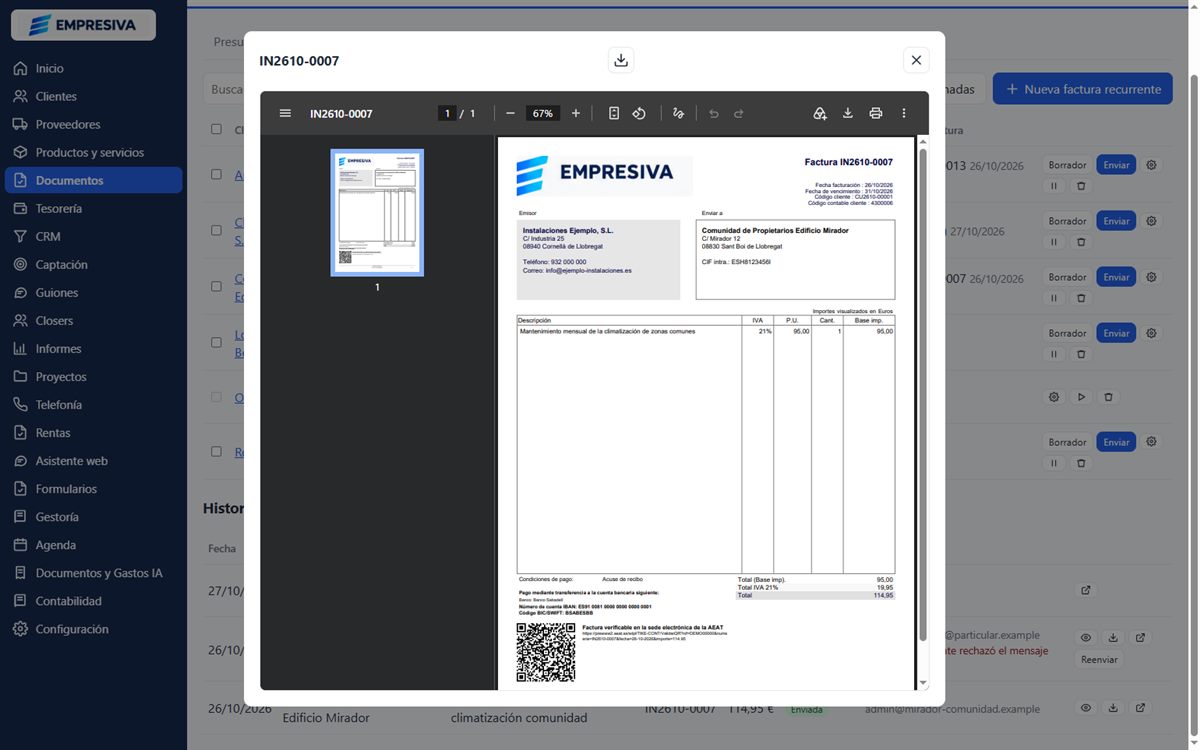Edit the PDF page number field
Viewport: 1200px width, 750px height.
click(447, 113)
